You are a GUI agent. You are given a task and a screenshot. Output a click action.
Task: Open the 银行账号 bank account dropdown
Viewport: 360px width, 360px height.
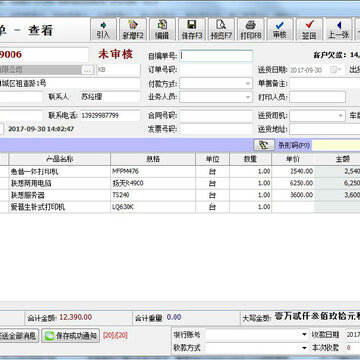point(304,335)
